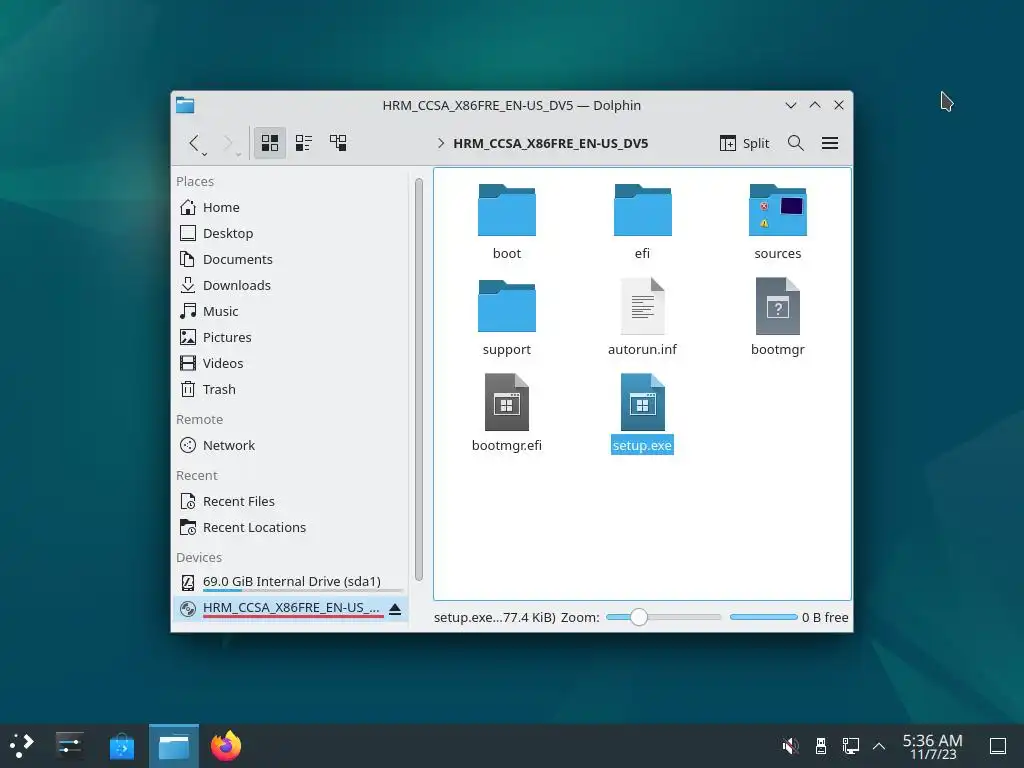Click the autorun.inf file name label
This screenshot has width=1024, height=768.
(643, 349)
